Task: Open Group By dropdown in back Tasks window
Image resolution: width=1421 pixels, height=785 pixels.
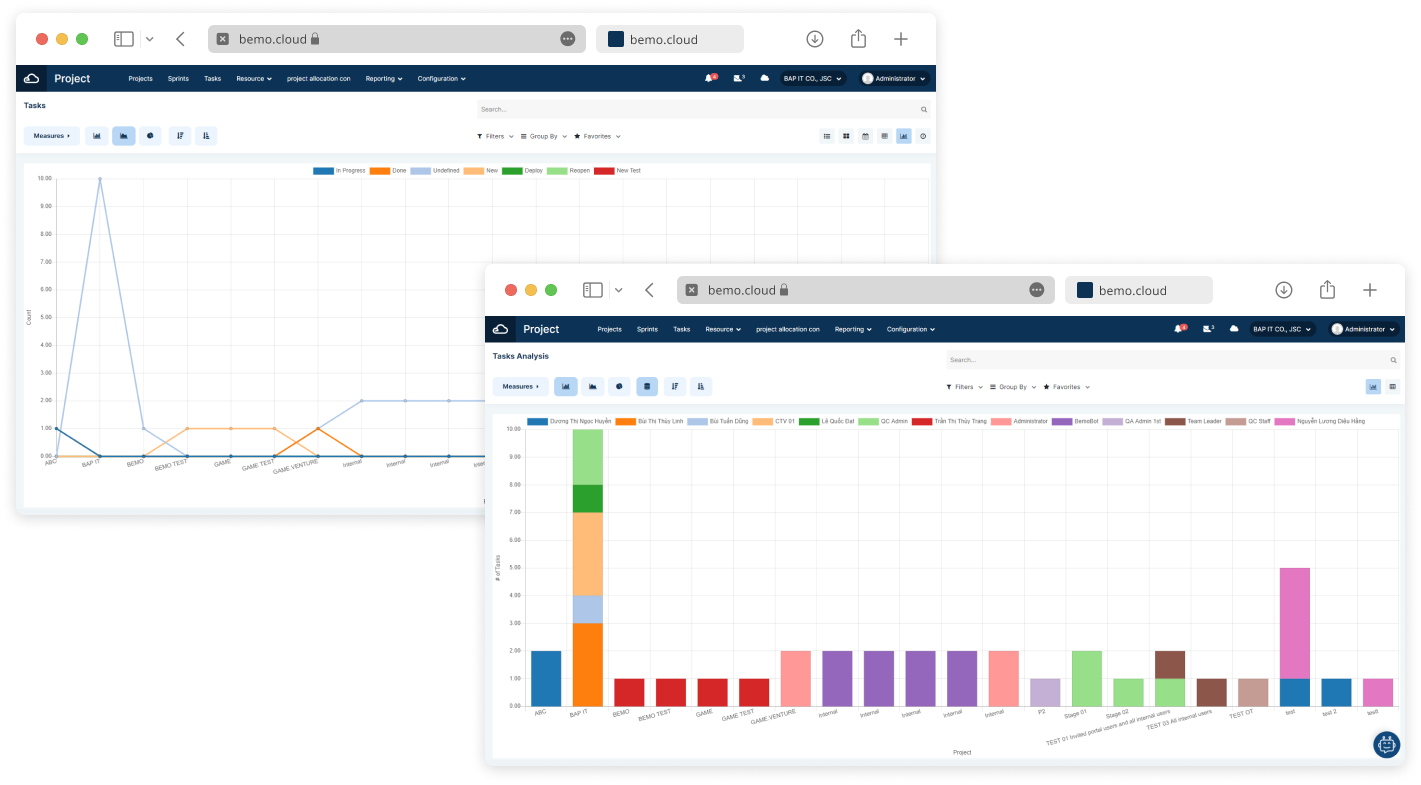Action: click(544, 136)
